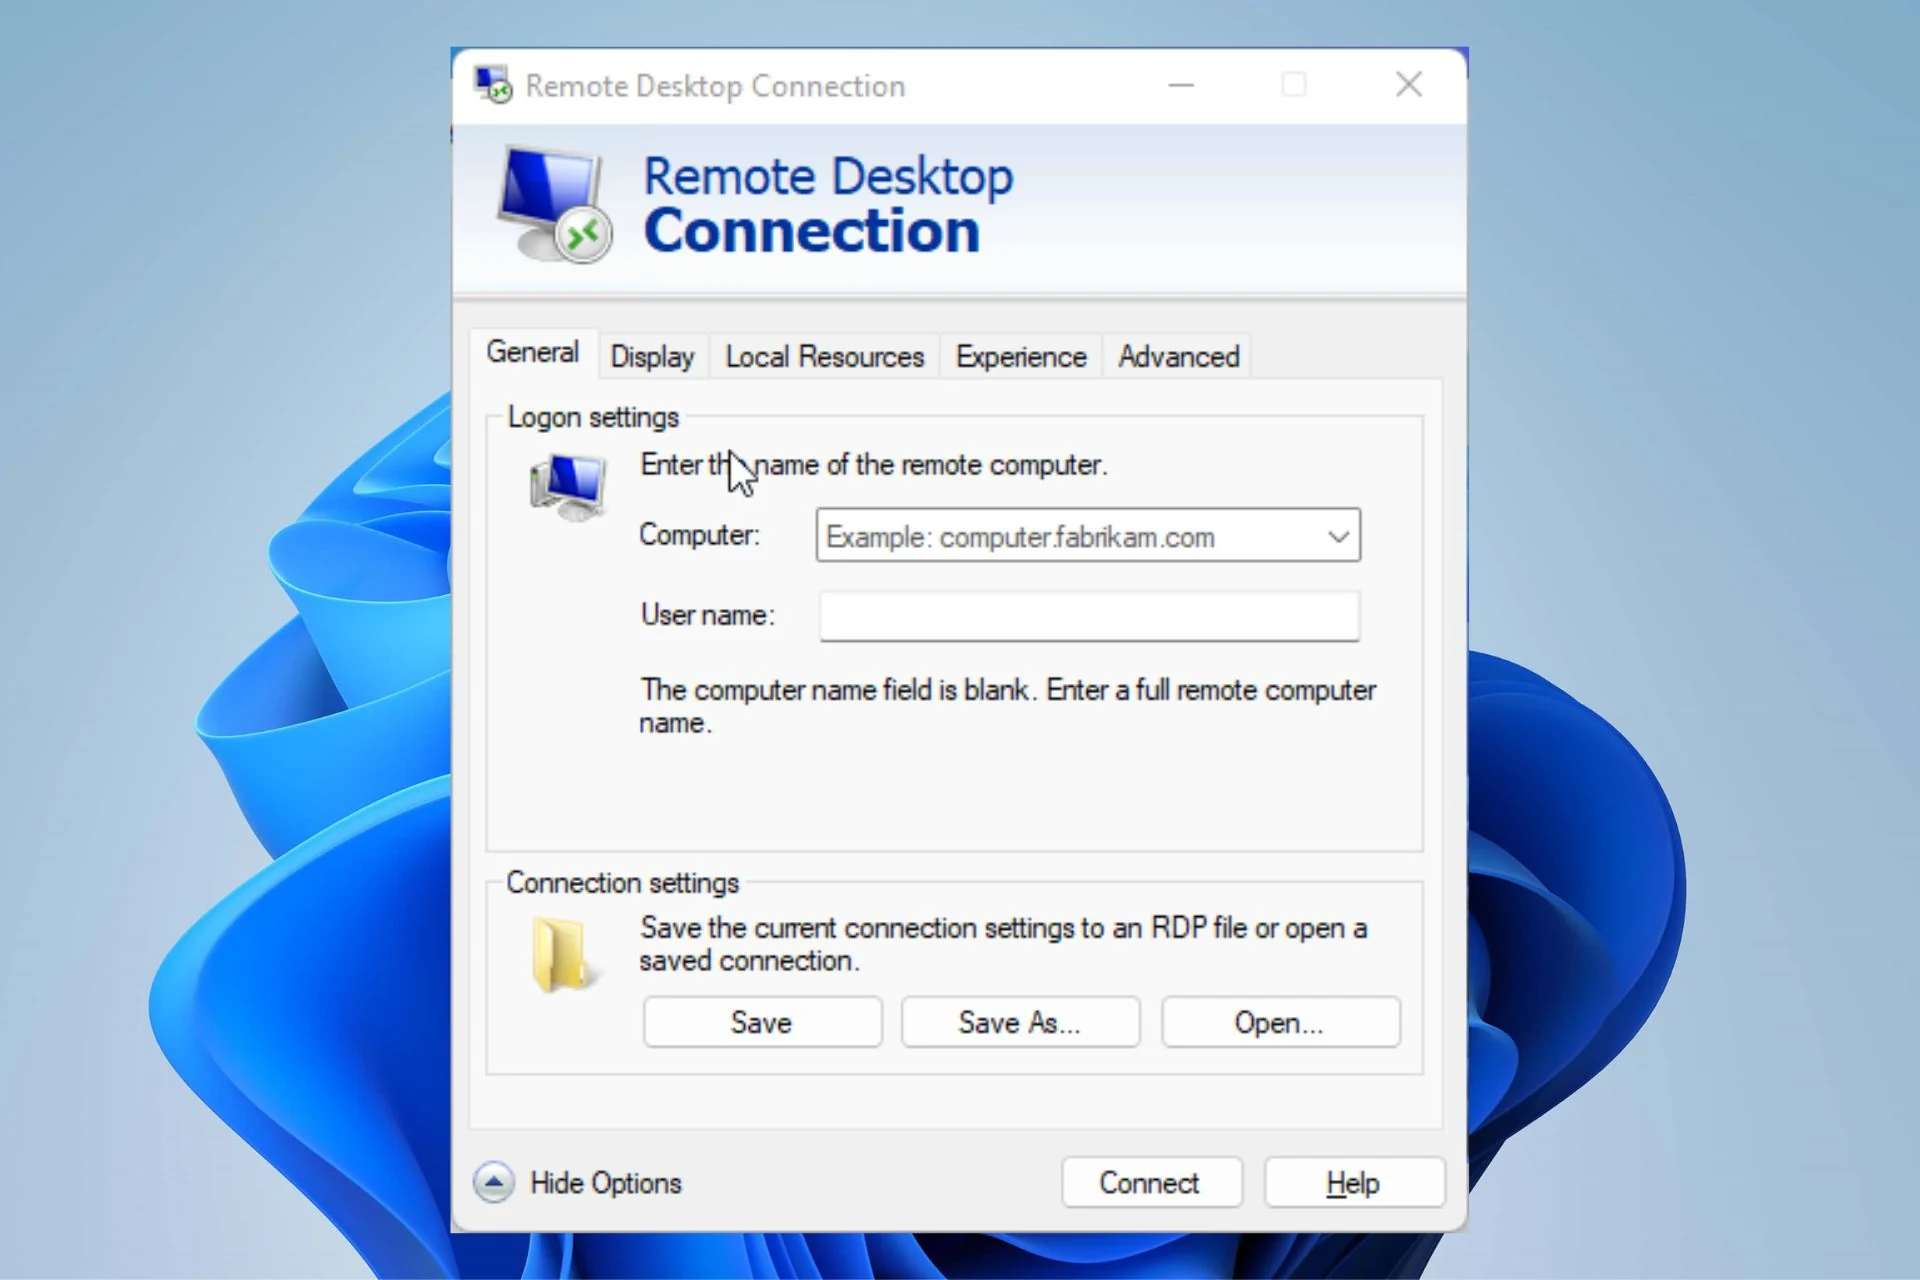This screenshot has width=1920, height=1280.
Task: Click the computer icon in Logon settings
Action: point(566,485)
